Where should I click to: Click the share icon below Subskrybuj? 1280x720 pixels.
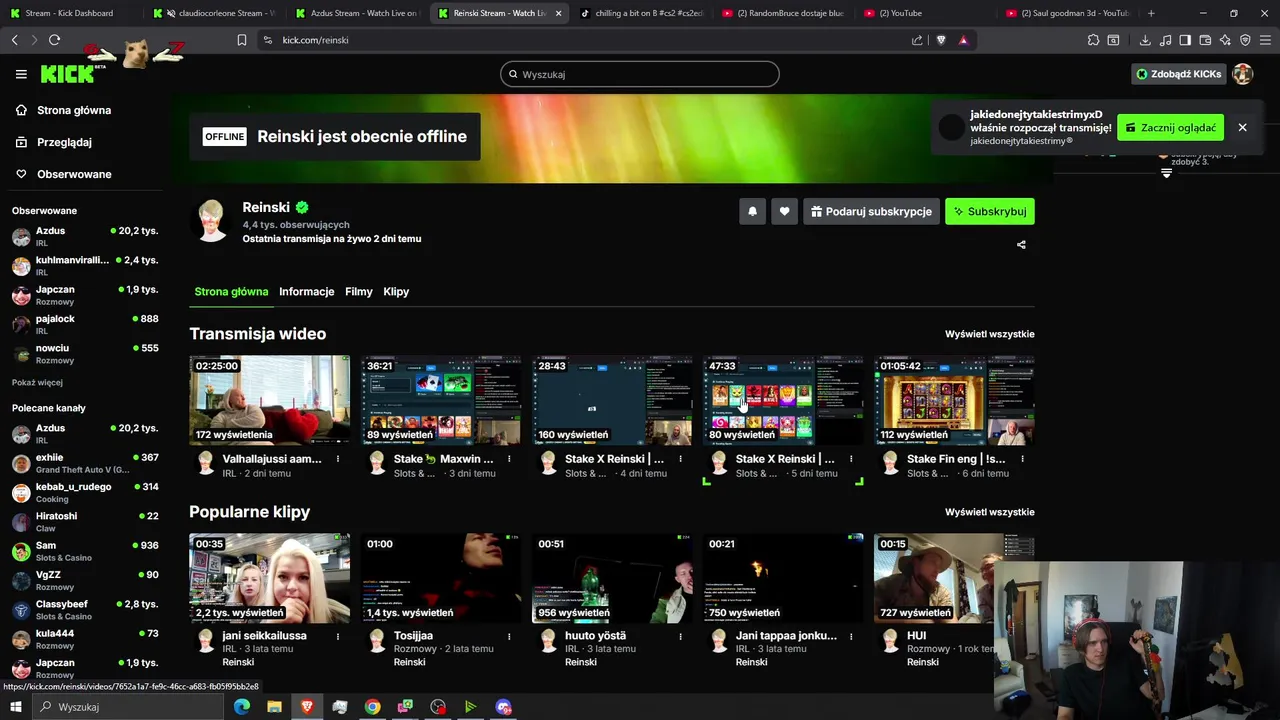click(x=1021, y=244)
